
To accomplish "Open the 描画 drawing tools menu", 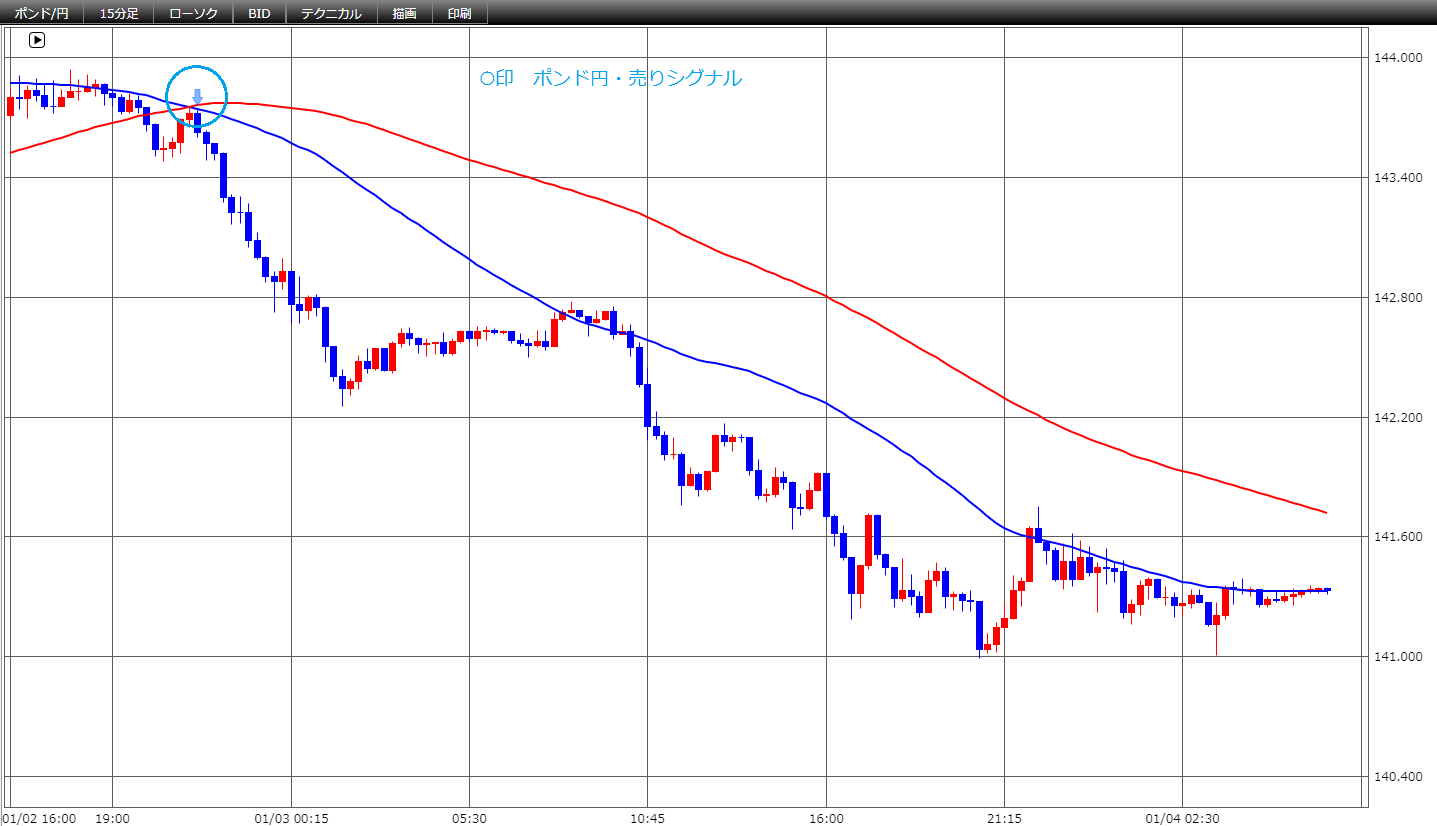I will [405, 13].
